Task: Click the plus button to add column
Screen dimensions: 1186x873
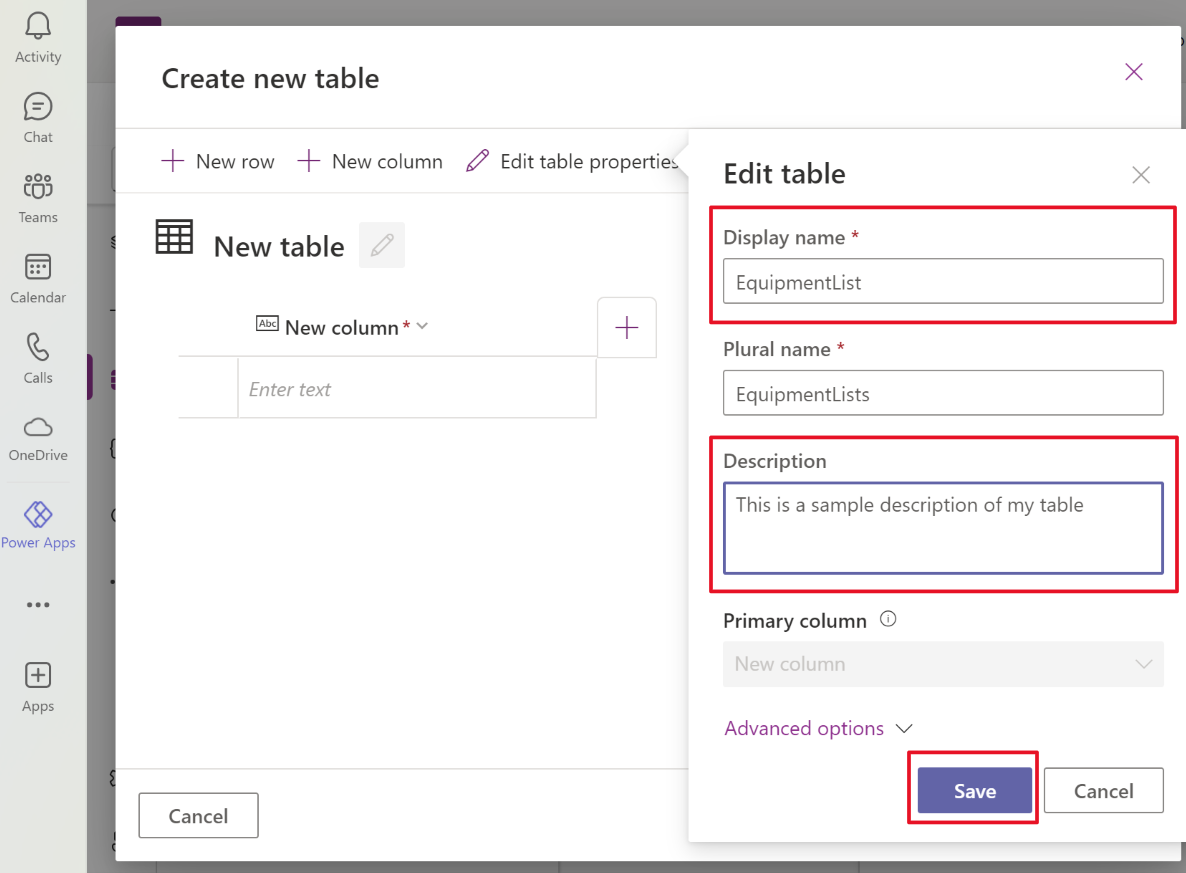Action: click(x=627, y=327)
